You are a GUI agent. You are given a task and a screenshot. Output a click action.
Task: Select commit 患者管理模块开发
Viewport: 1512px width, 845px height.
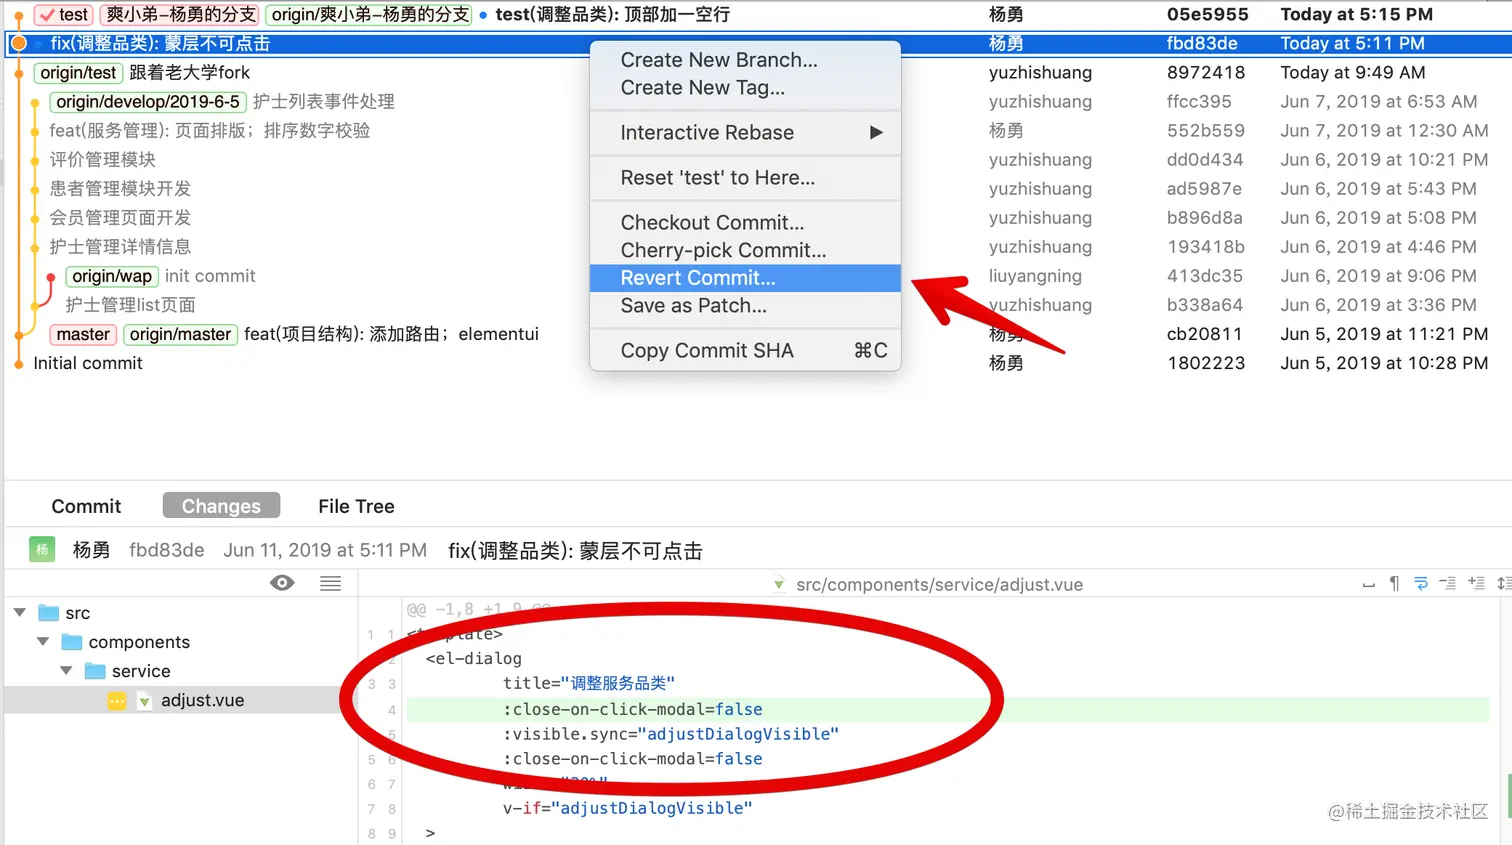click(x=120, y=188)
